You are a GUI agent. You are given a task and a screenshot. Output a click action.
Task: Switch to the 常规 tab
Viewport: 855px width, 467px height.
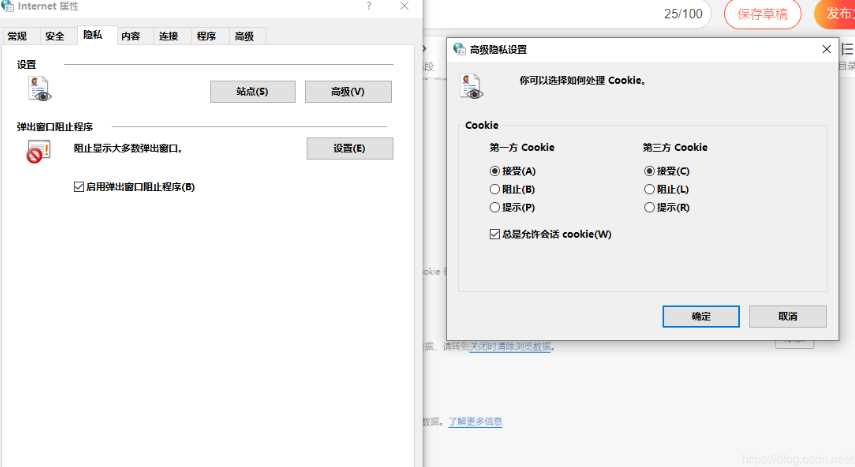coord(17,36)
